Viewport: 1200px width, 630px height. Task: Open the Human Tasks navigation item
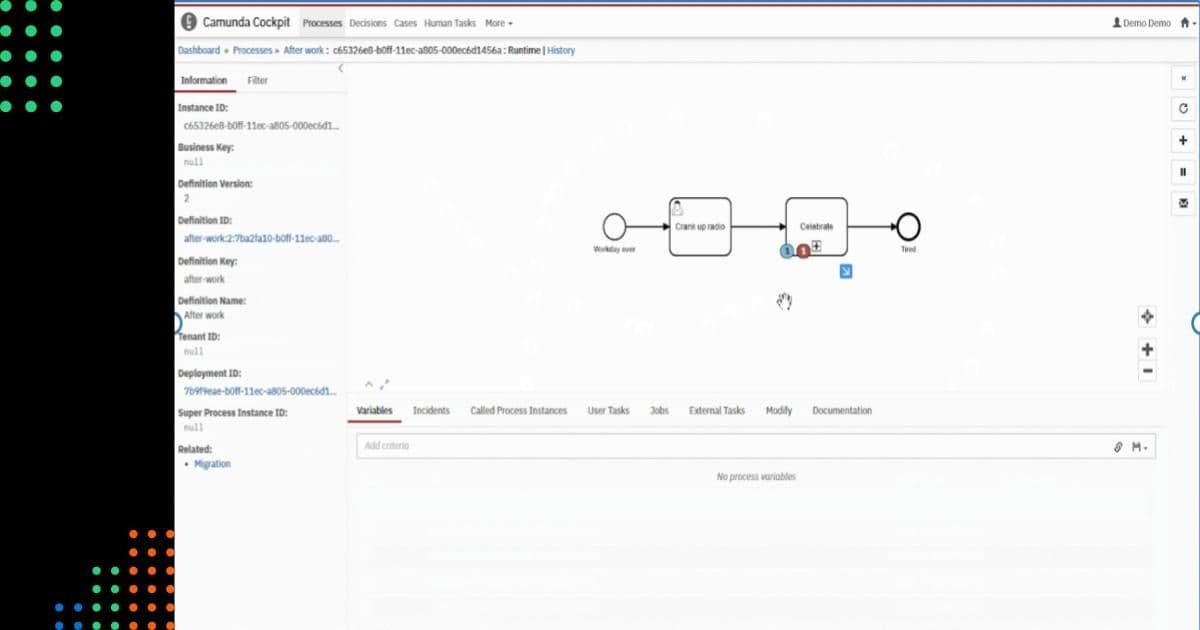[x=451, y=23]
